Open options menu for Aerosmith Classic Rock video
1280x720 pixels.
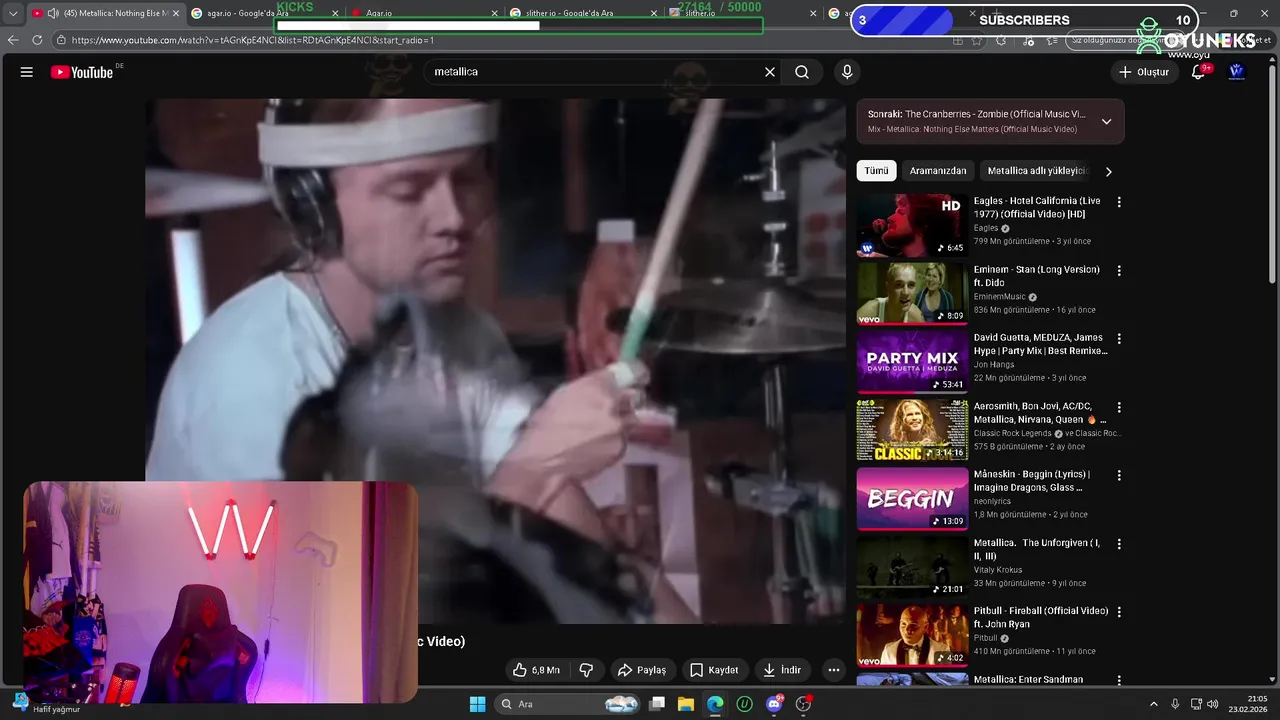(1119, 407)
